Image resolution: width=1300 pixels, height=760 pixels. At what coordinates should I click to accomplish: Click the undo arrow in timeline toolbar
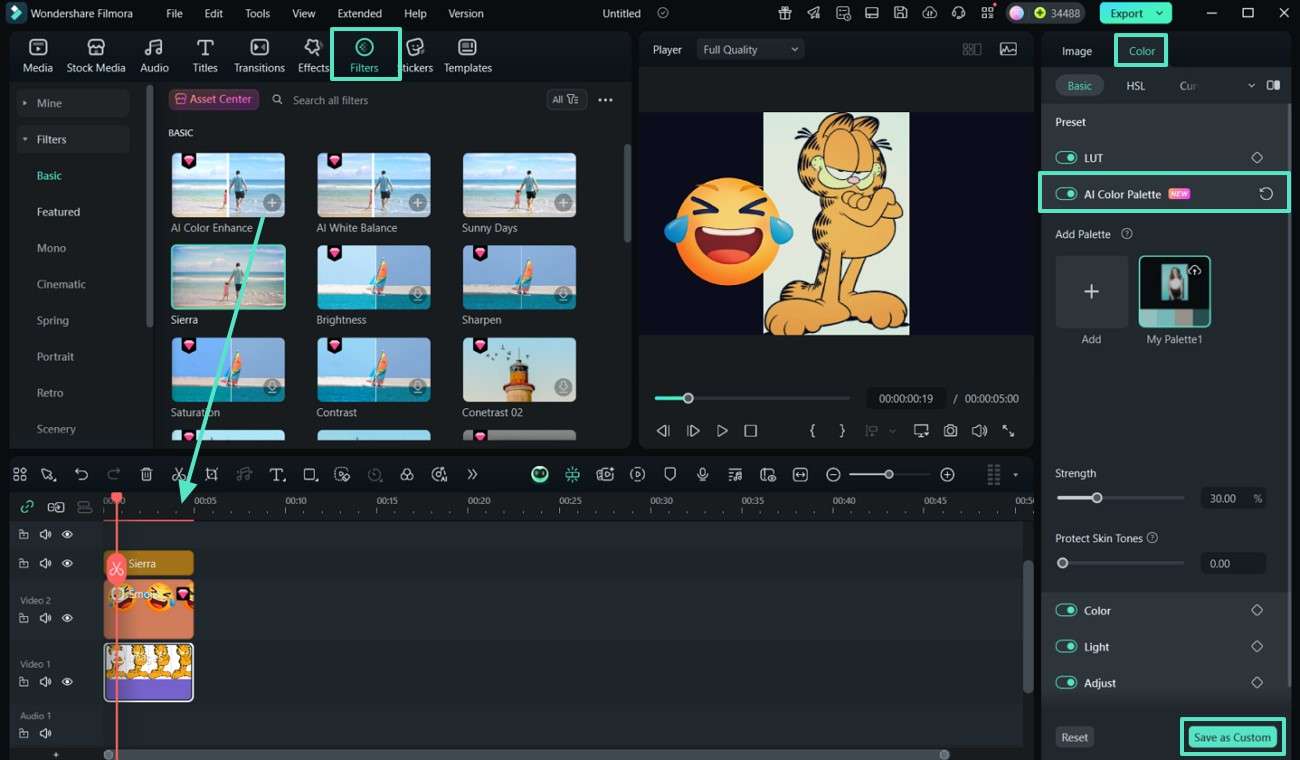[x=82, y=474]
